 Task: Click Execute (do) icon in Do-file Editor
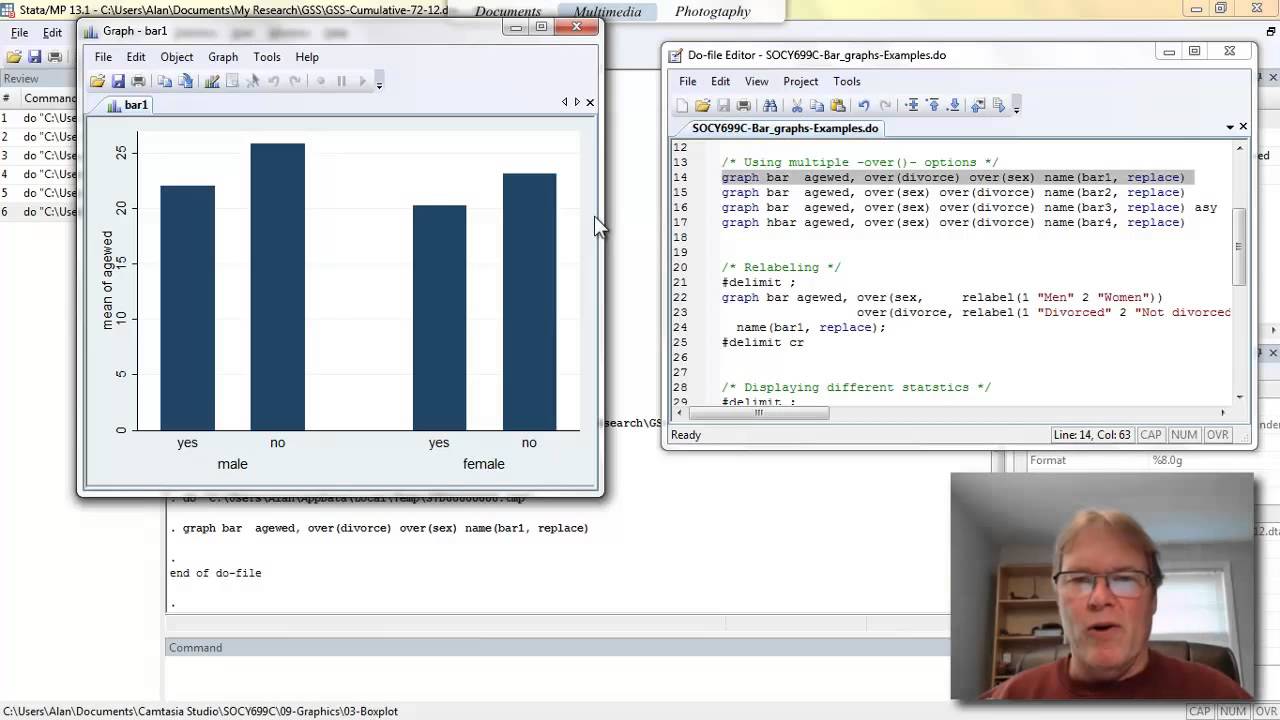pos(998,105)
